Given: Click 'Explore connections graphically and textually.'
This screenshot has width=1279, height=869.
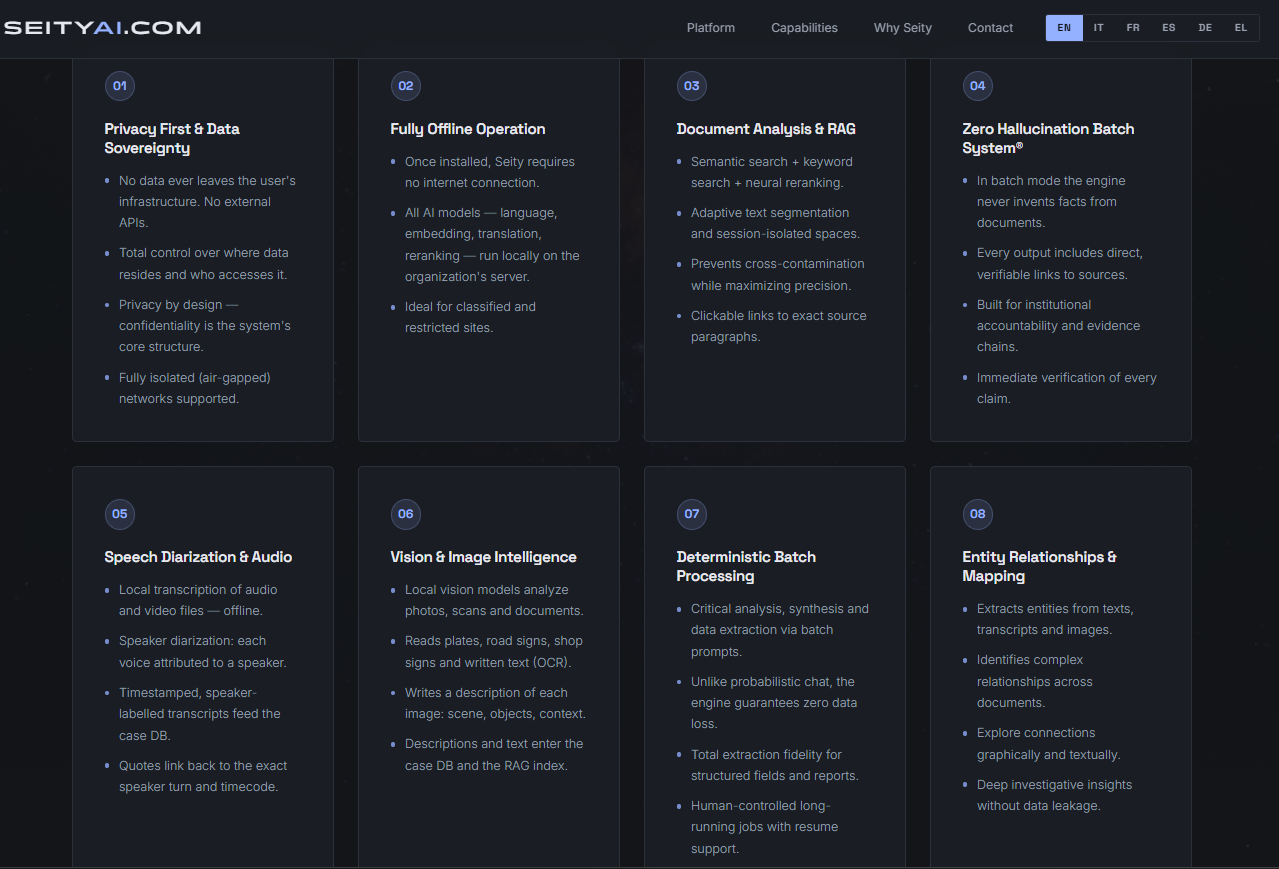Looking at the screenshot, I should (x=1048, y=744).
